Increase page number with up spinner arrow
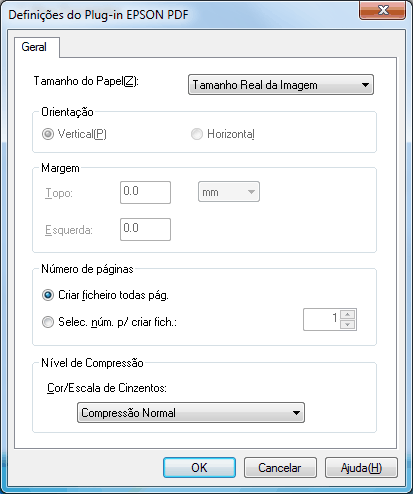 (348, 314)
